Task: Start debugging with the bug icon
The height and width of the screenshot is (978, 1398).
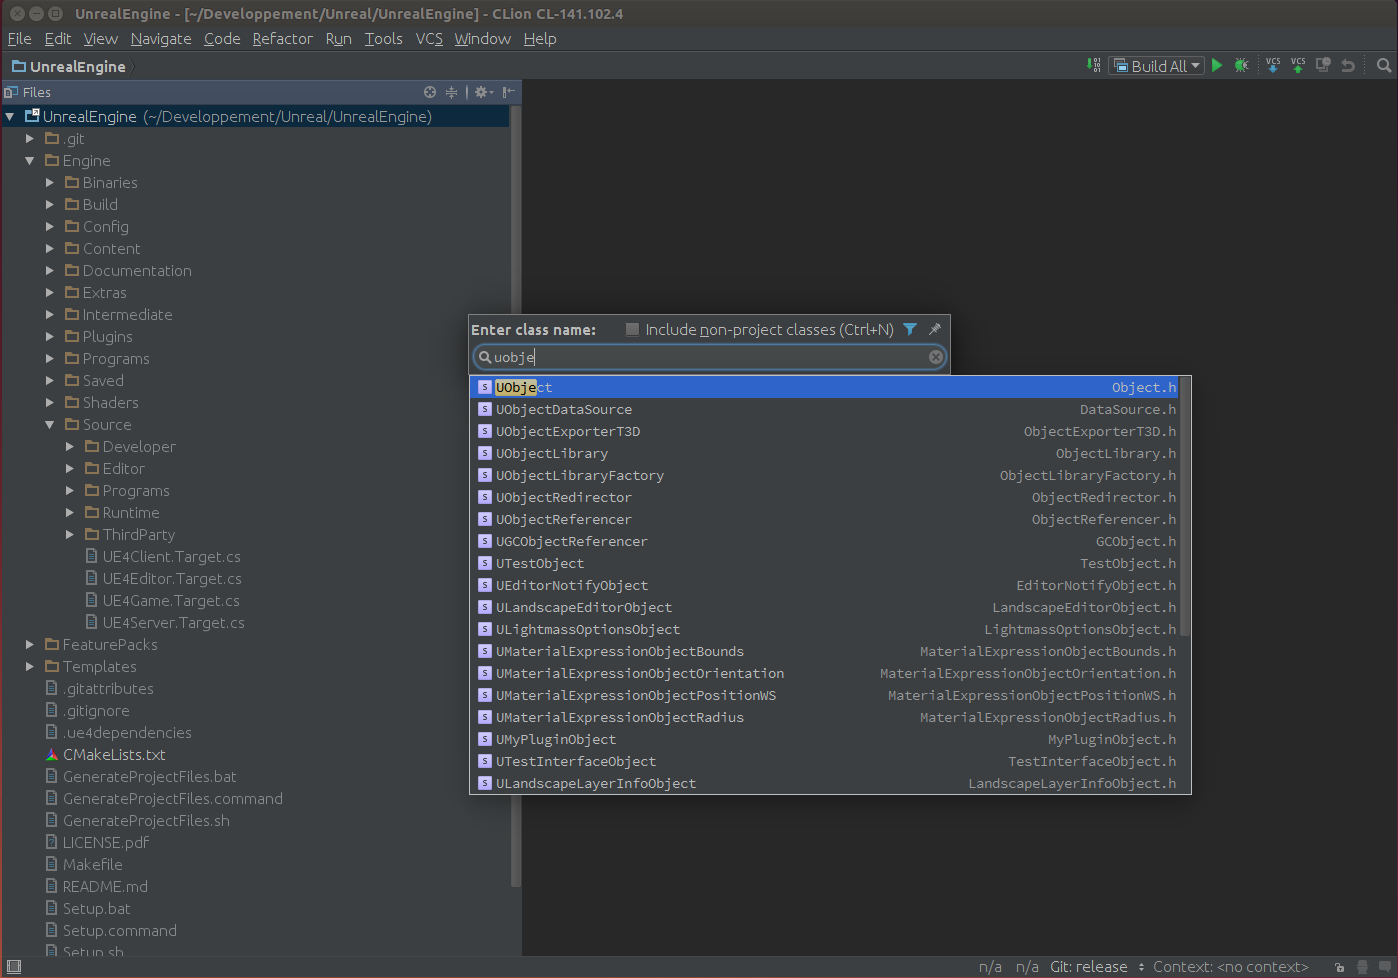Action: 1241,65
